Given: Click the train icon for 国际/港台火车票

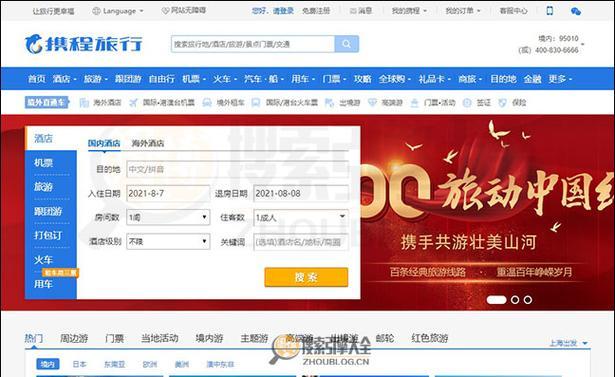Looking at the screenshot, I should [256, 103].
